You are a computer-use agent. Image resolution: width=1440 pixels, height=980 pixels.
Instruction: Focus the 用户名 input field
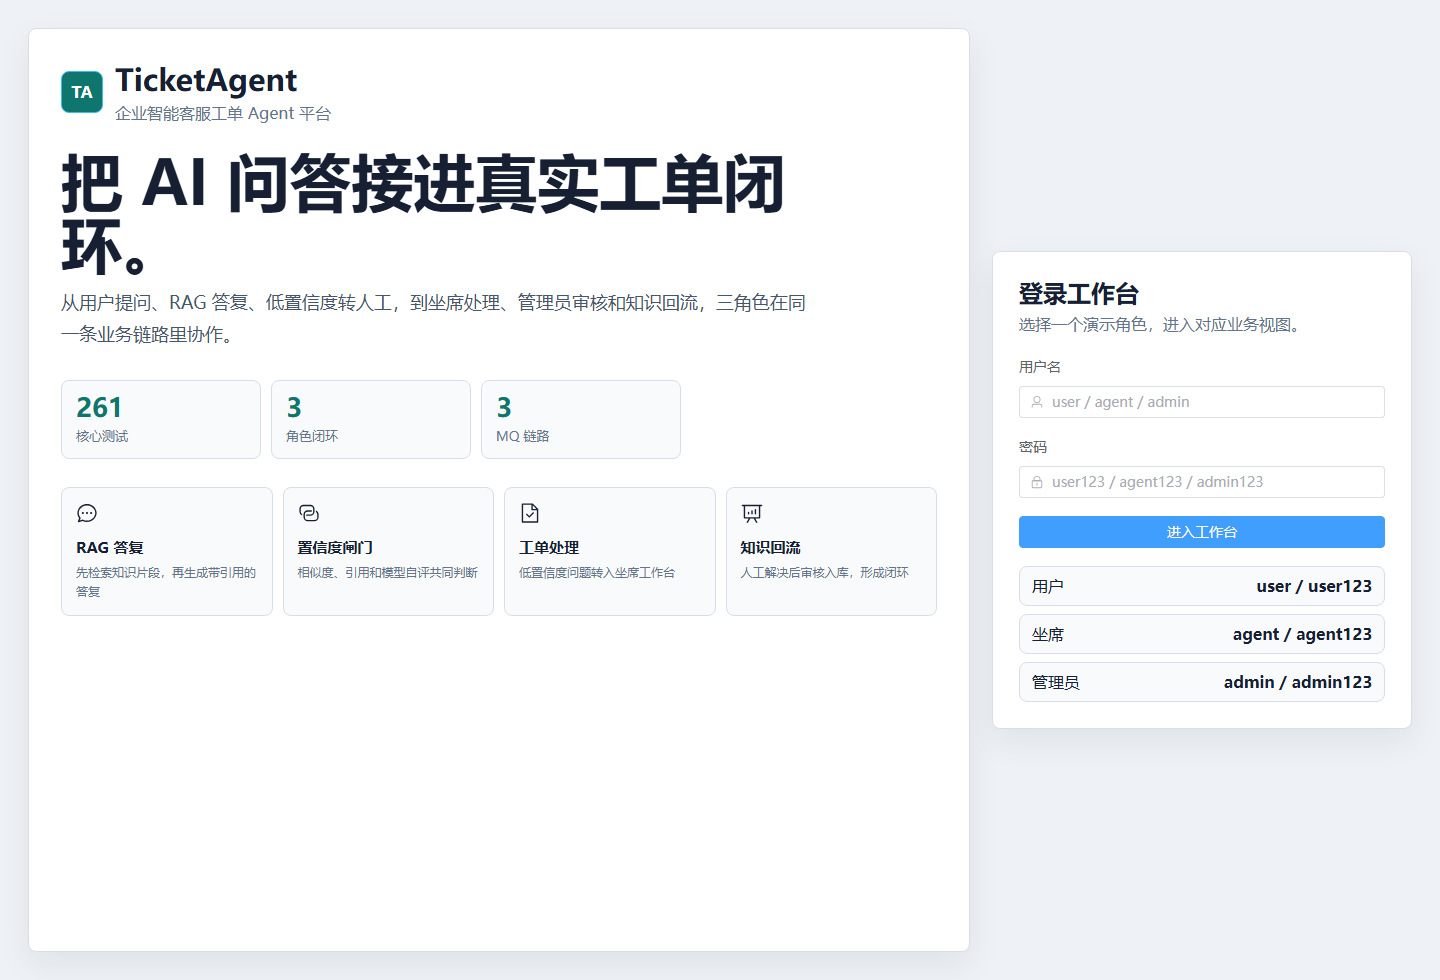click(1202, 402)
